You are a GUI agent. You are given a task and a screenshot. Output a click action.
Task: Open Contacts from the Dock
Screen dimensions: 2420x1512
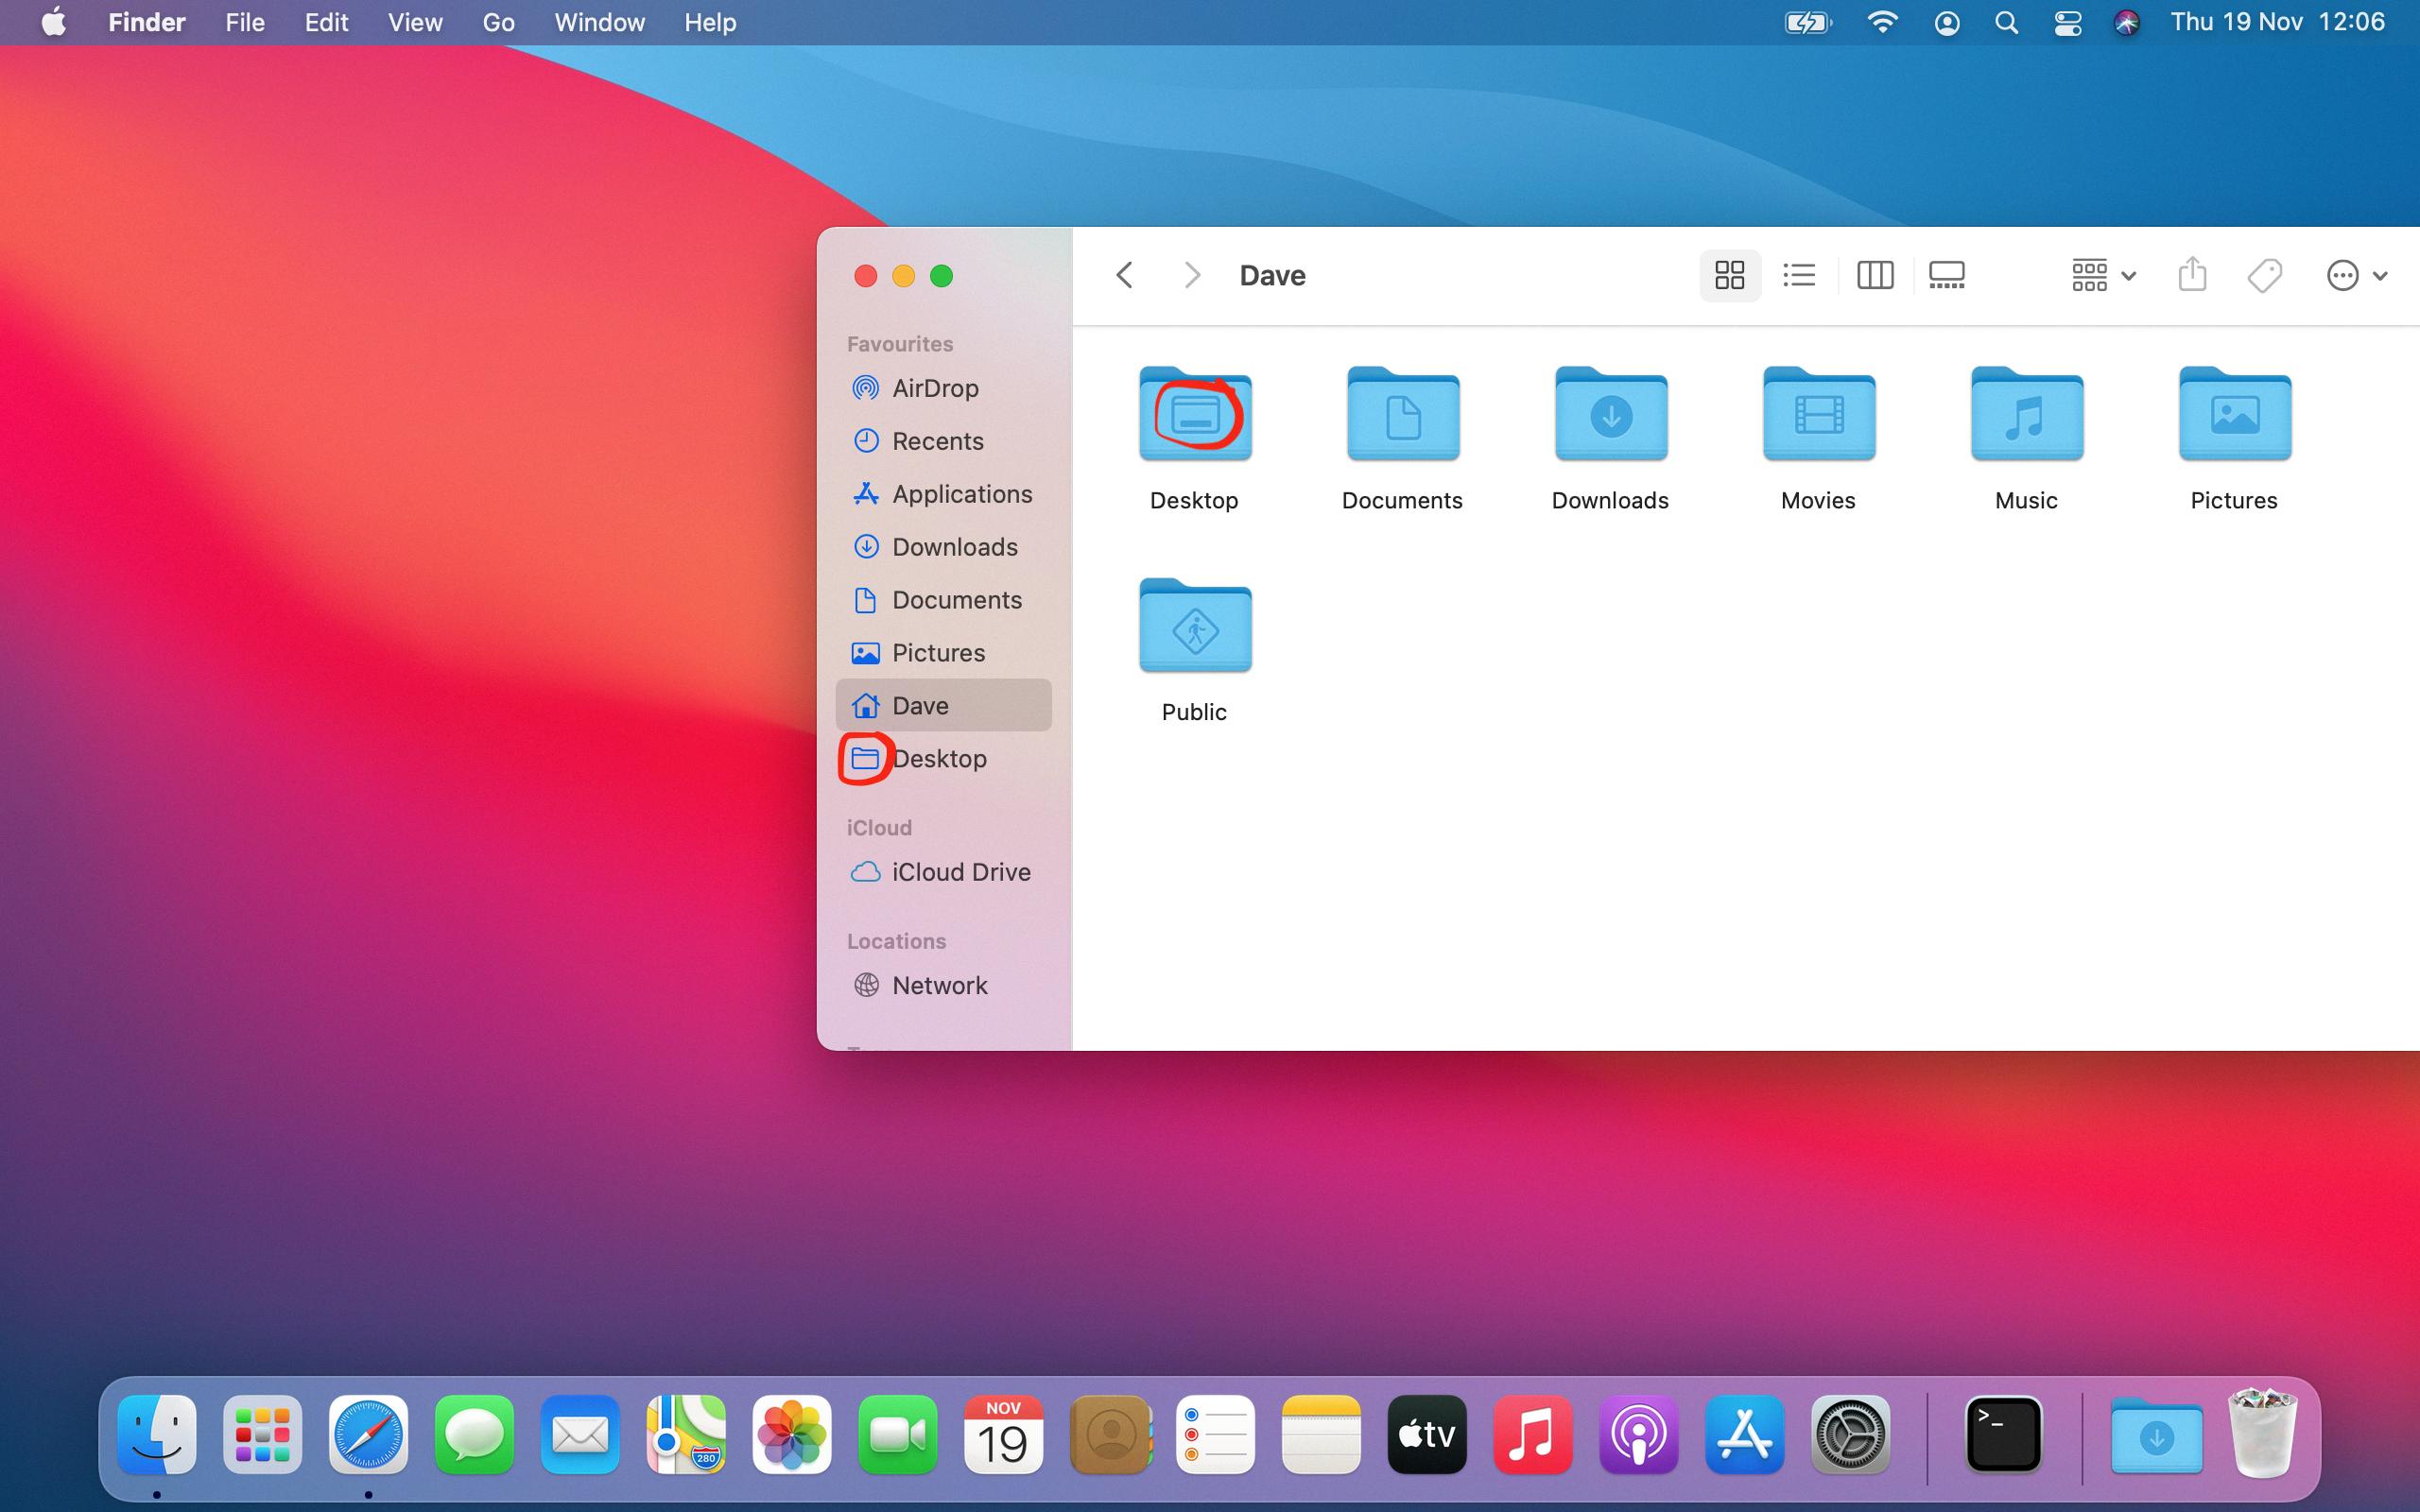[1110, 1435]
